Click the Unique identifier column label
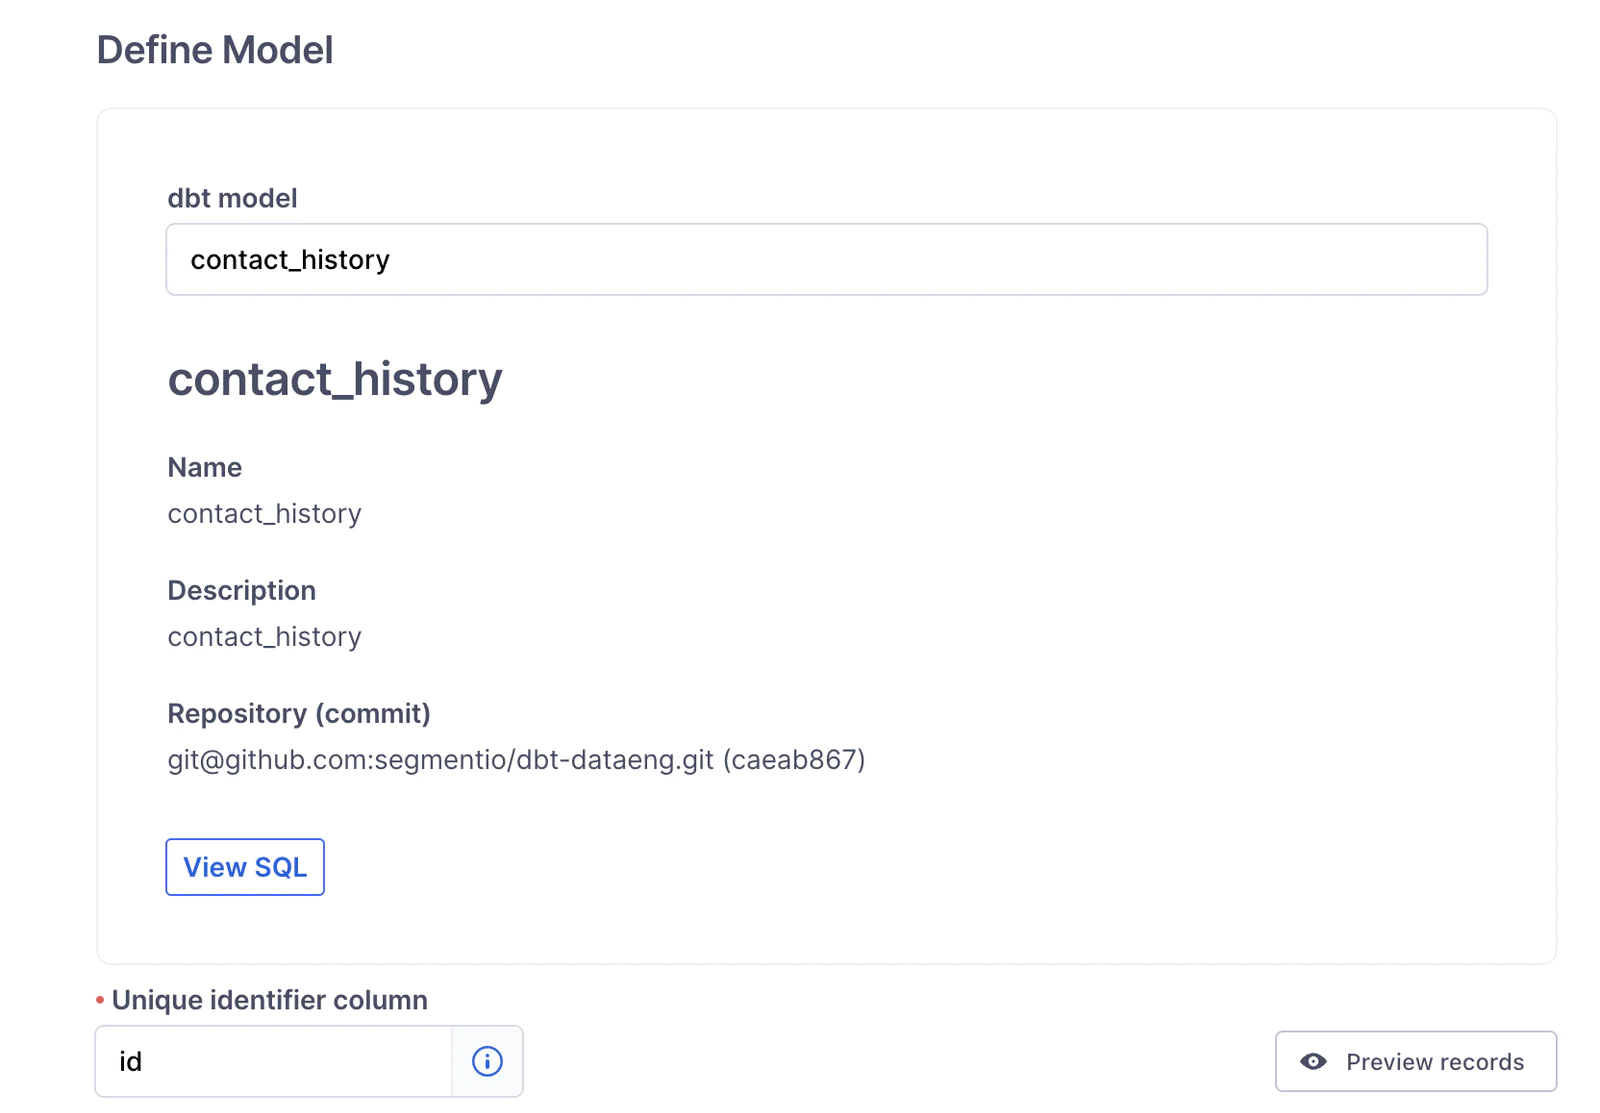This screenshot has height=1113, width=1600. pos(270,1000)
